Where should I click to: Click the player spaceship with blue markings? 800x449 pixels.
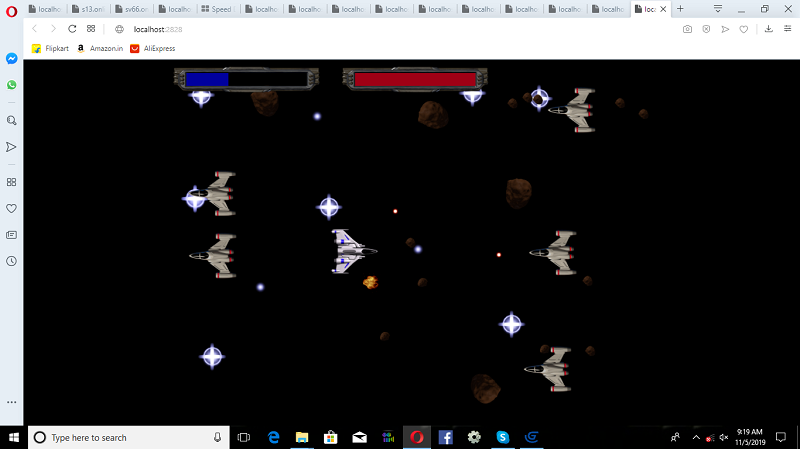[x=354, y=251]
